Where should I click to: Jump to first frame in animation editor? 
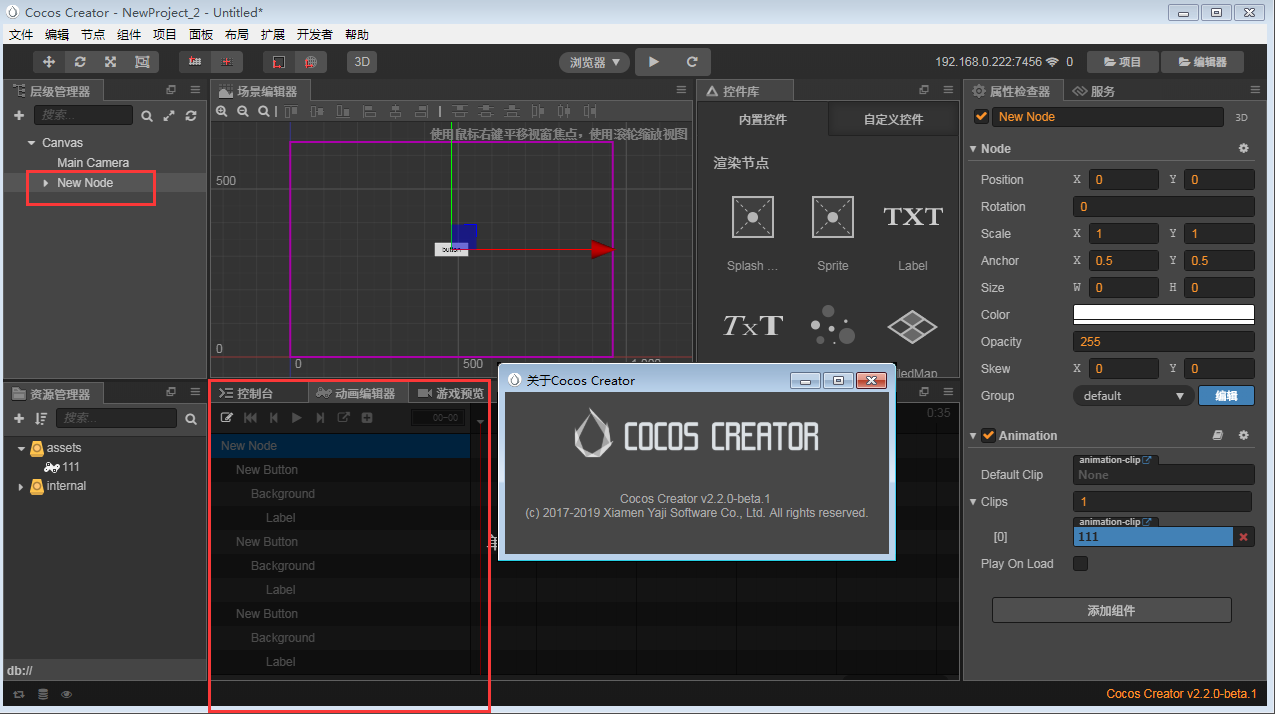tap(250, 417)
